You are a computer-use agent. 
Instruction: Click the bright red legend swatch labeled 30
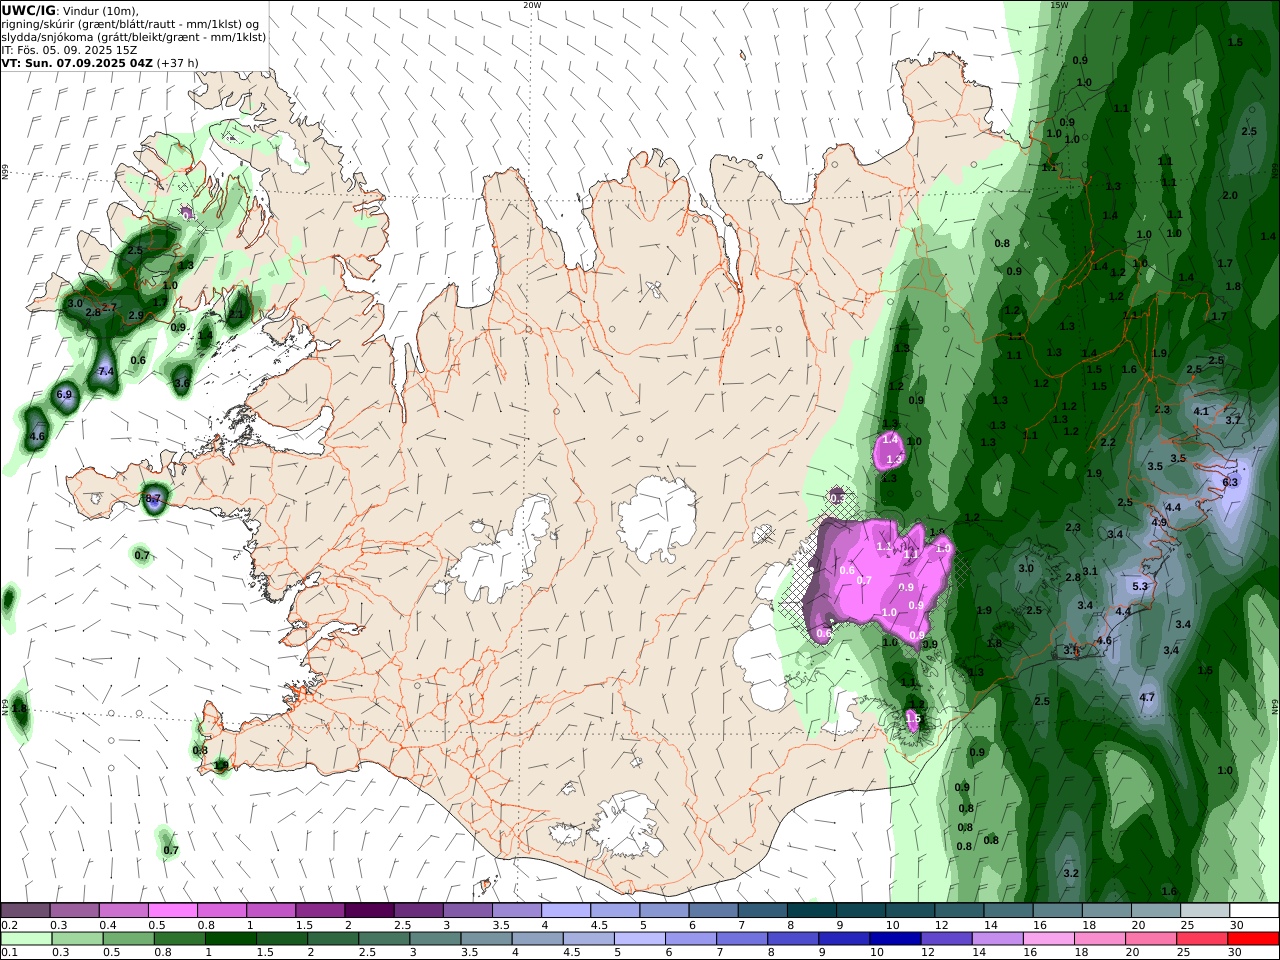tap(1253, 939)
